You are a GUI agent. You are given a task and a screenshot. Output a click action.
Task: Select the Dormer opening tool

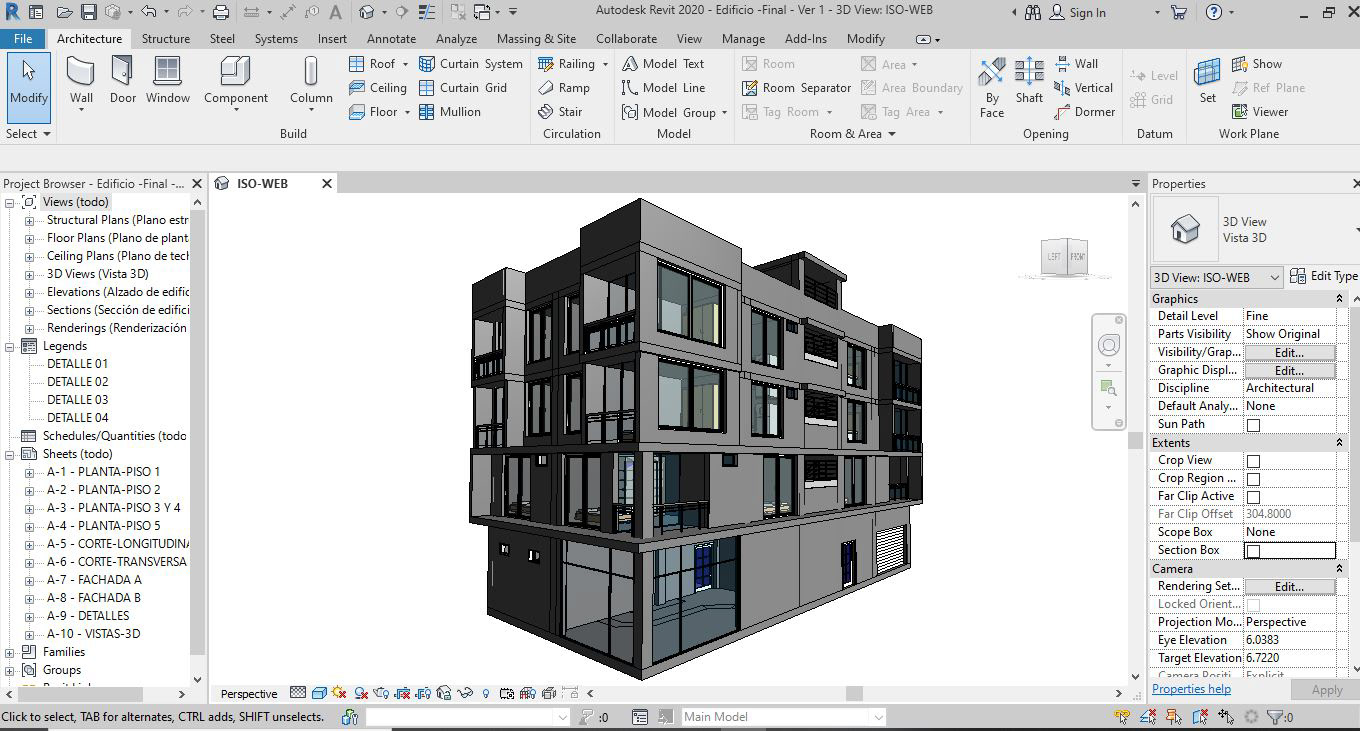tap(1084, 112)
